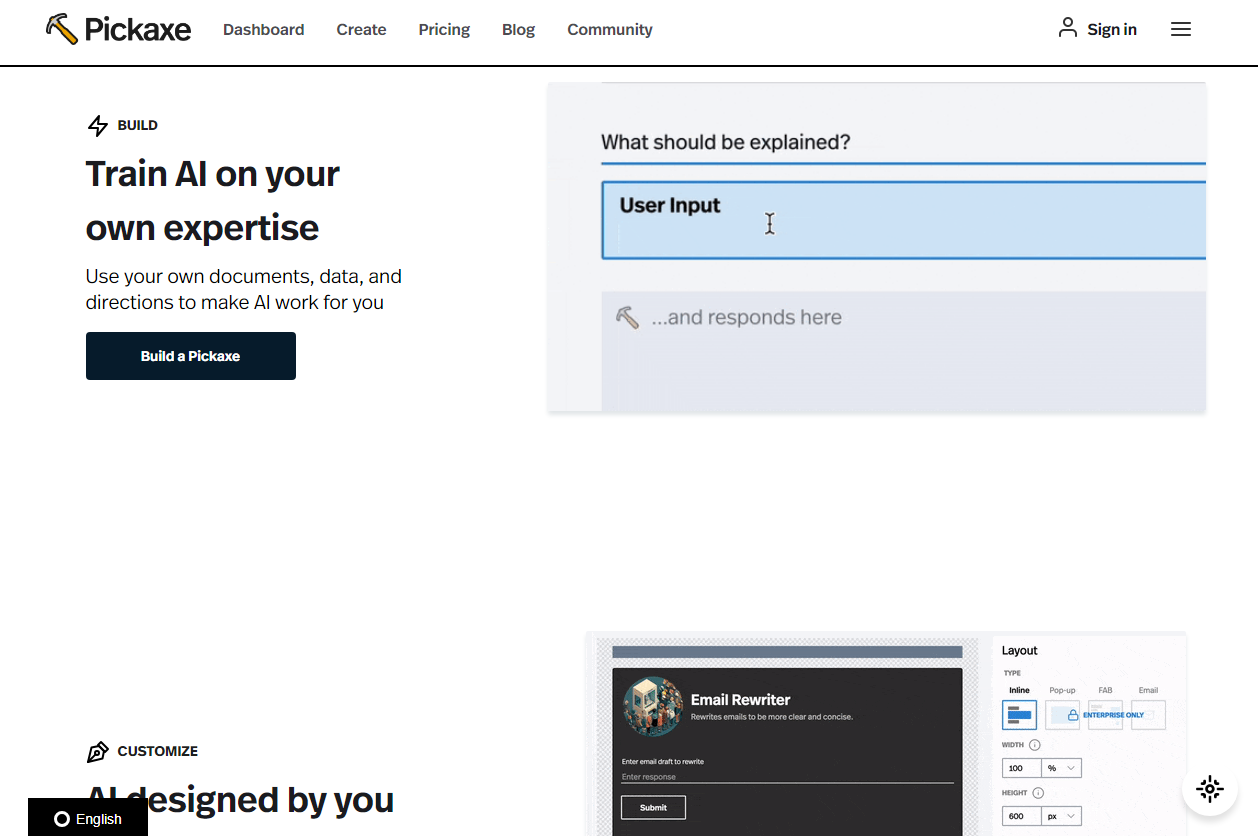Open the px height unit dropdown

pos(1061,816)
